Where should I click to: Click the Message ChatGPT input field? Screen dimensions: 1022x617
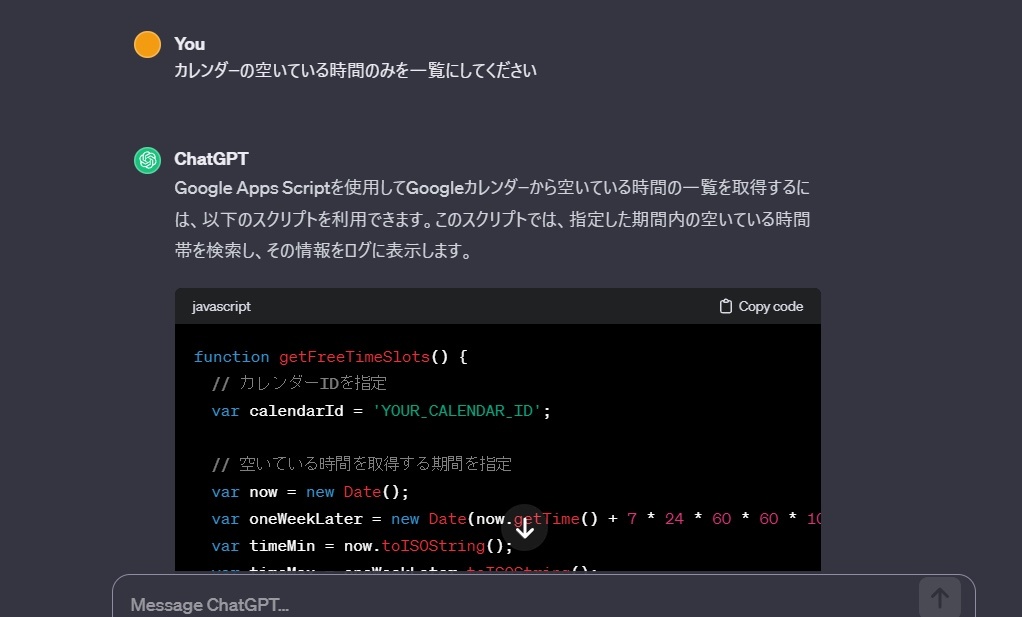click(x=400, y=604)
